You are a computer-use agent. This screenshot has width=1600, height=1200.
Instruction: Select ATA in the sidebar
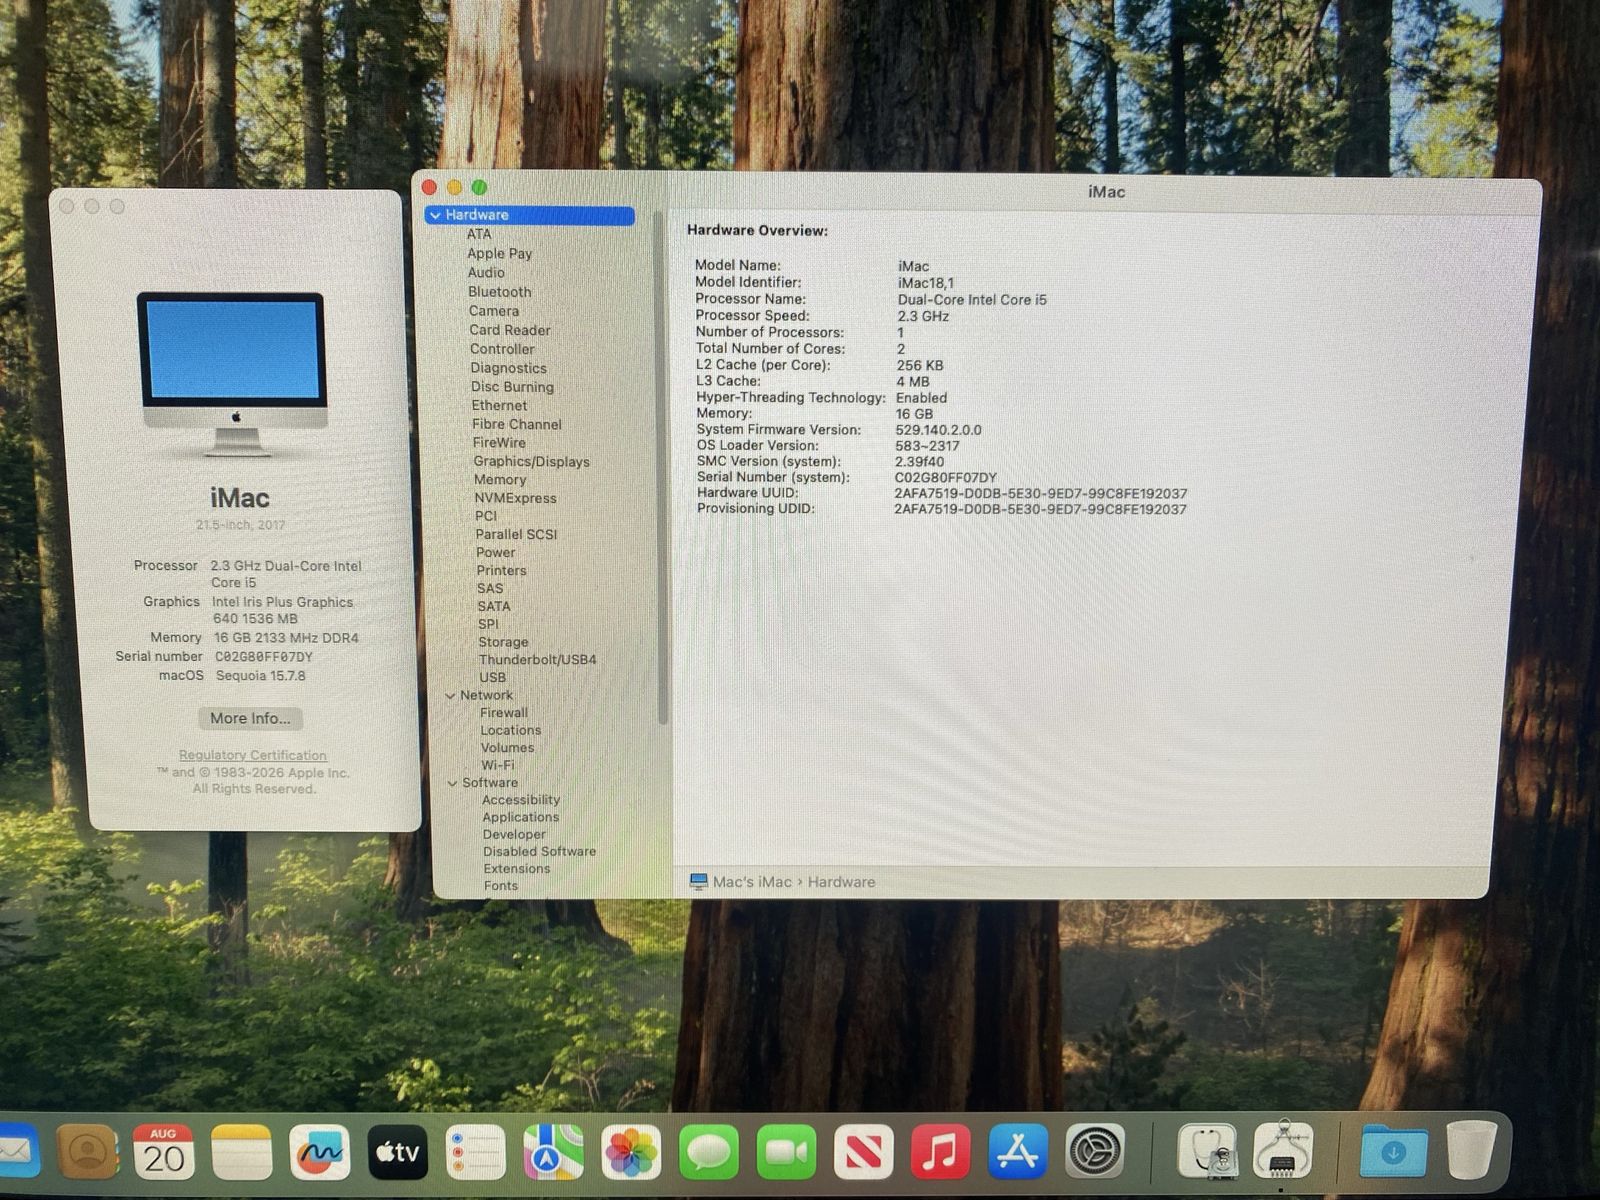pos(479,234)
